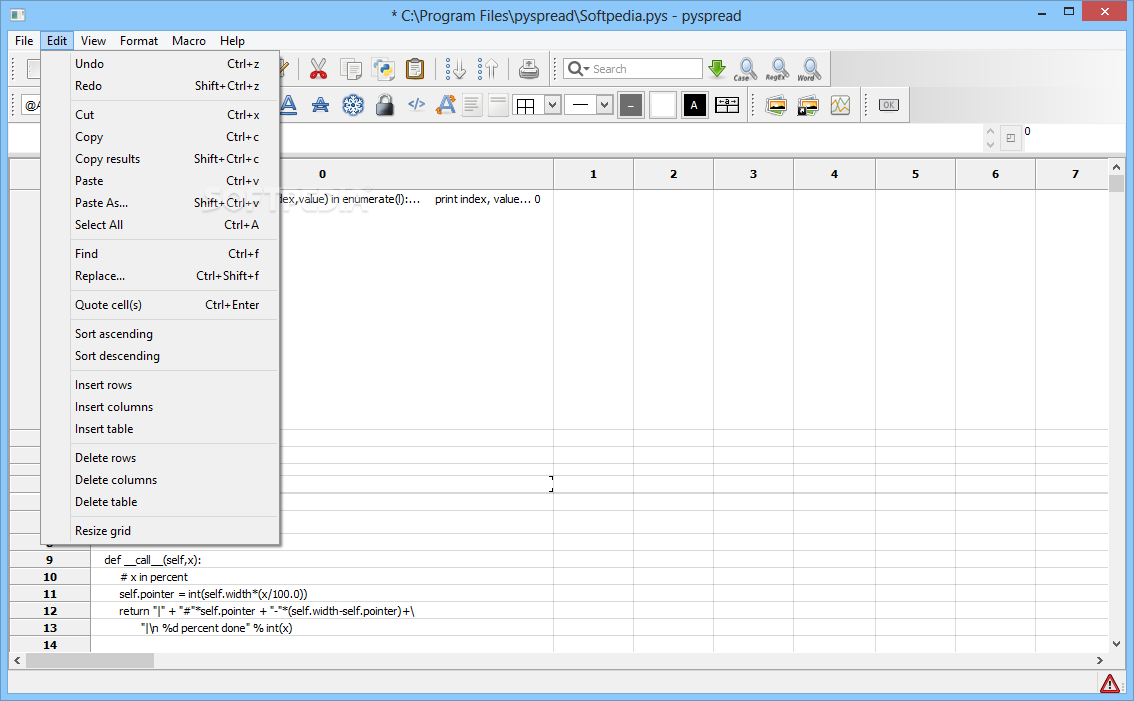Viewport: 1134px width, 701px height.
Task: Choose Insert table menu entry
Action: pyautogui.click(x=160, y=428)
